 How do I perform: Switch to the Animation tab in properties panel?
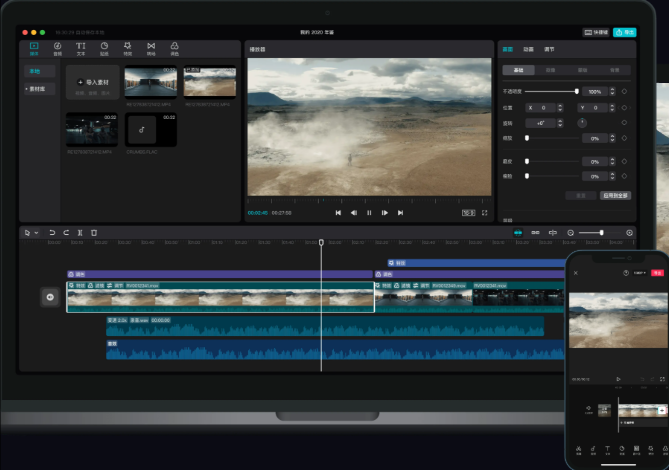(528, 48)
